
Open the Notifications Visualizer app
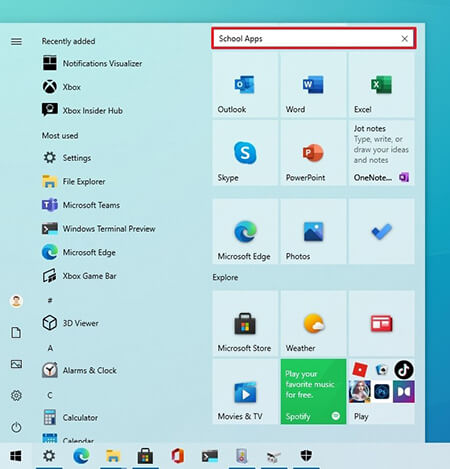click(x=92, y=63)
